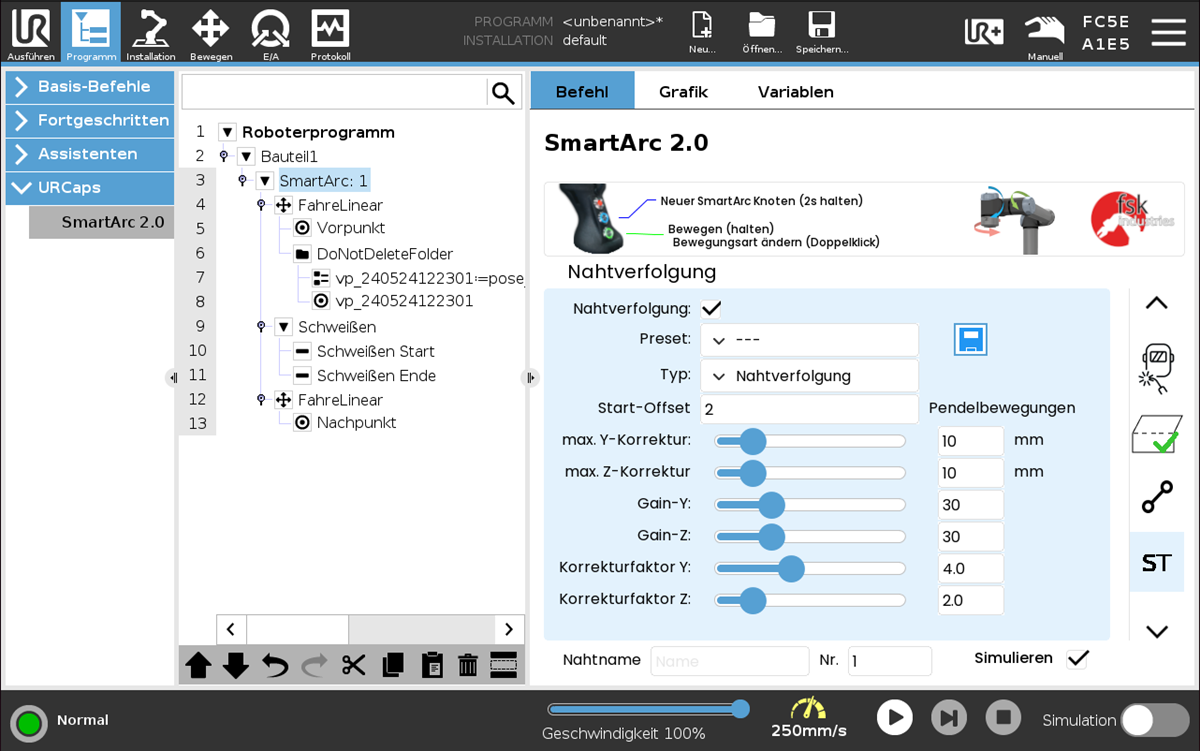
Task: Open the Installation view icon
Action: click(150, 33)
